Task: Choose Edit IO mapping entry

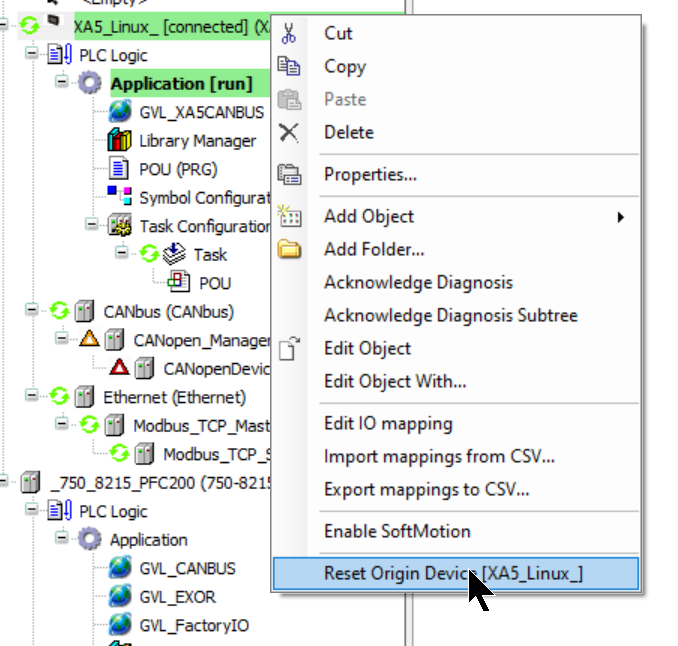Action: (x=456, y=423)
